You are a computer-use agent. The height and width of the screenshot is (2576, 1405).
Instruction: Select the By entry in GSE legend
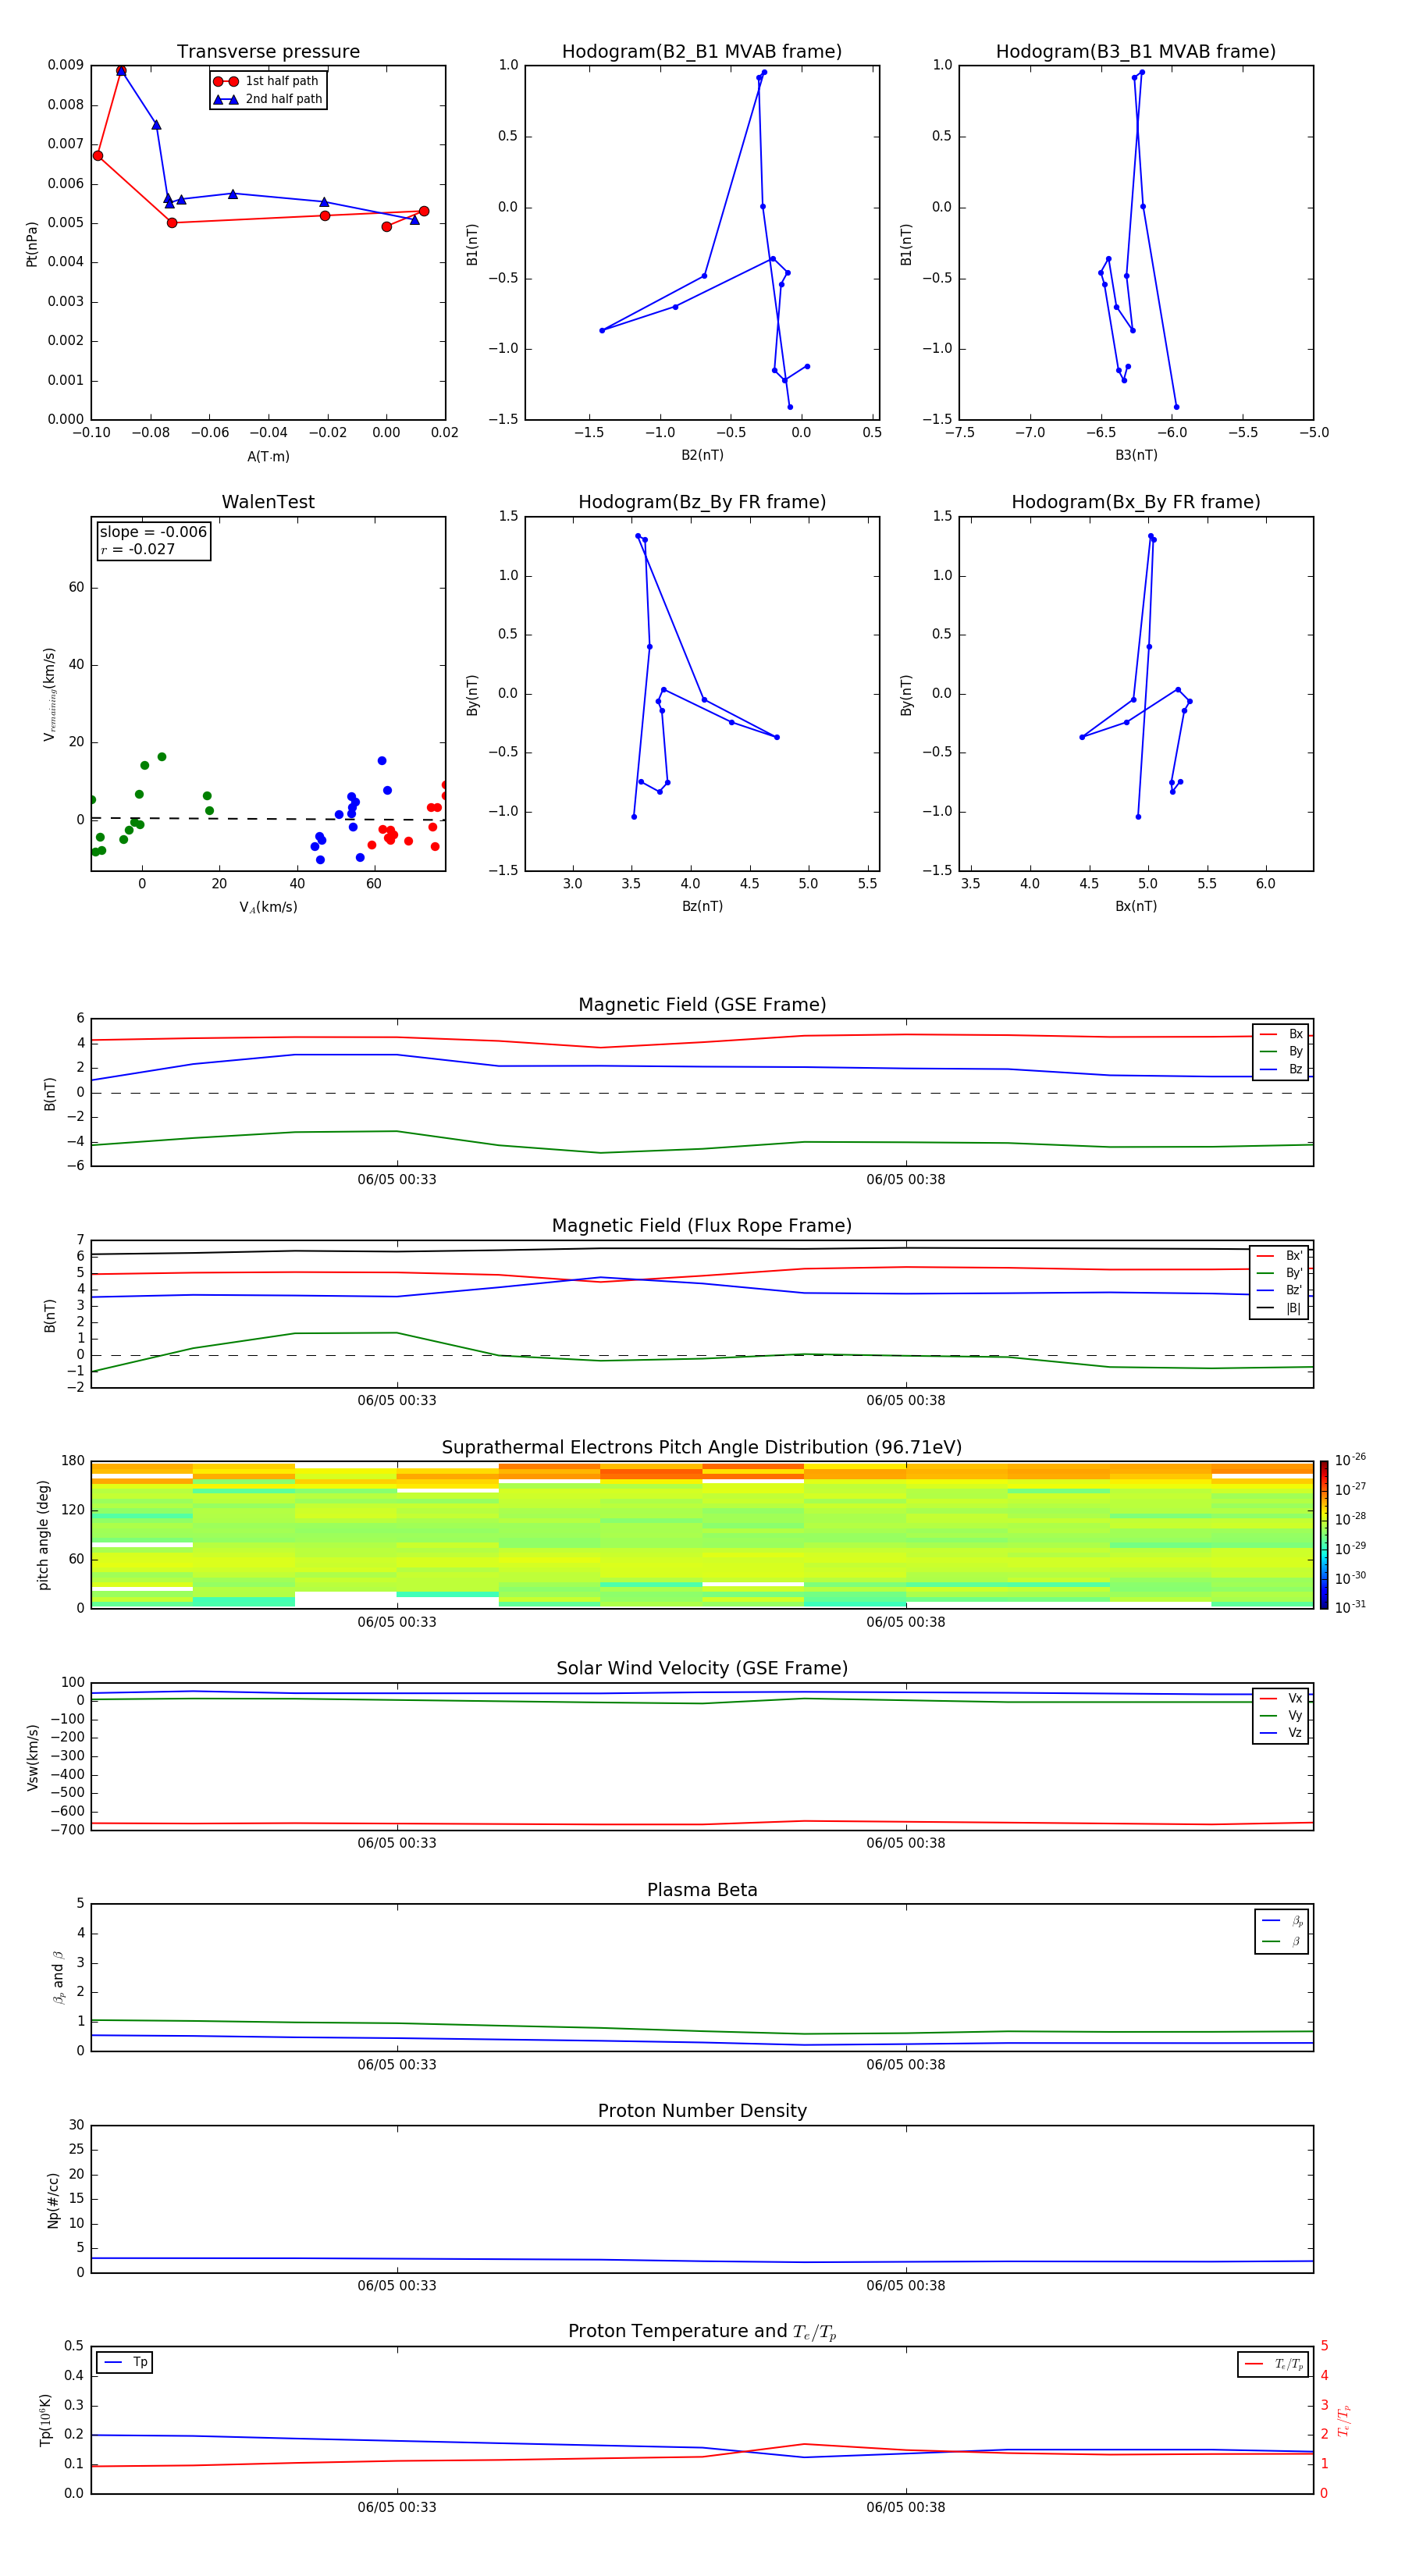1281,1051
